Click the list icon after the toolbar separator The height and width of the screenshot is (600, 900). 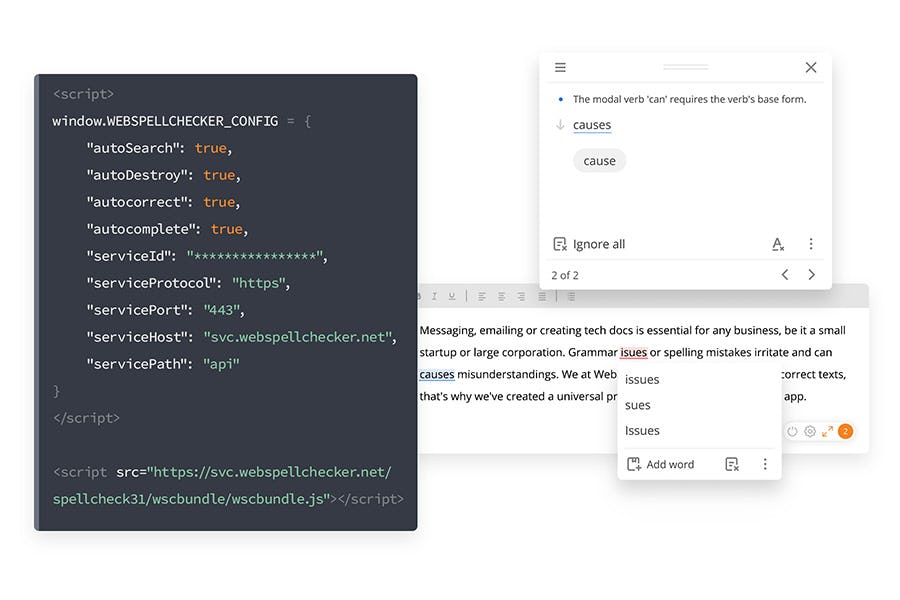(571, 296)
